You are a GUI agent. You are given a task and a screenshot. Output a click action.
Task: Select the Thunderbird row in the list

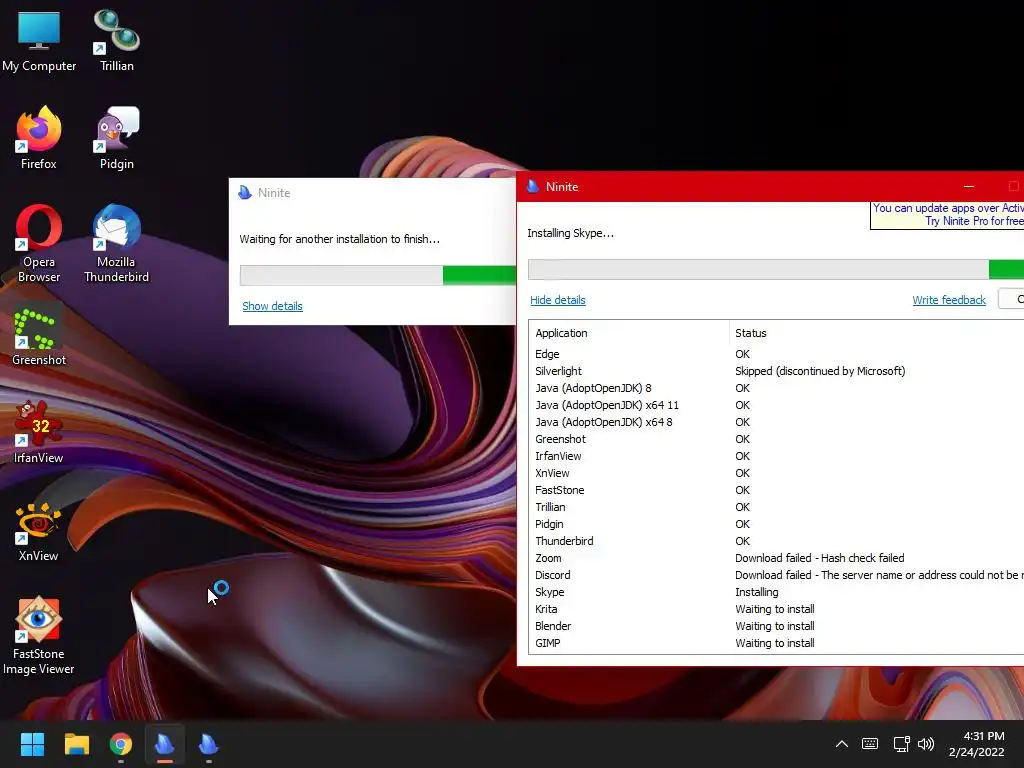[777, 541]
